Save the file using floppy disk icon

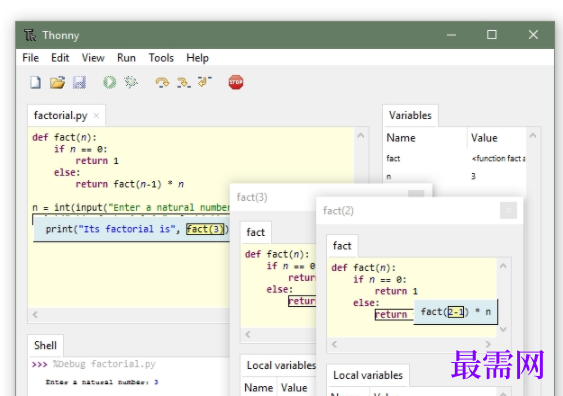pos(79,83)
